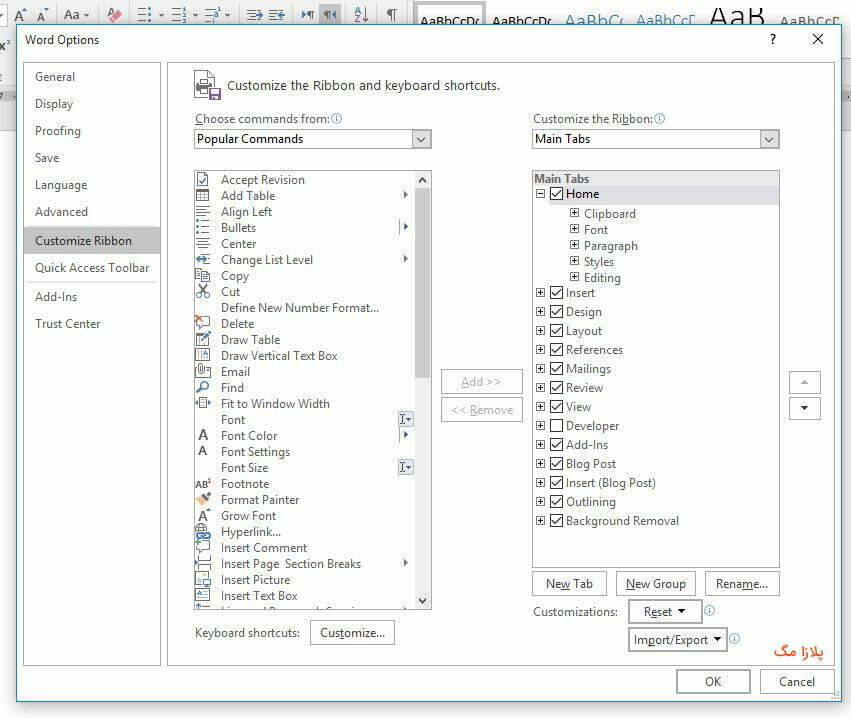Collapse the Home tab tree node
Screen dimensions: 851x718
pos(541,194)
